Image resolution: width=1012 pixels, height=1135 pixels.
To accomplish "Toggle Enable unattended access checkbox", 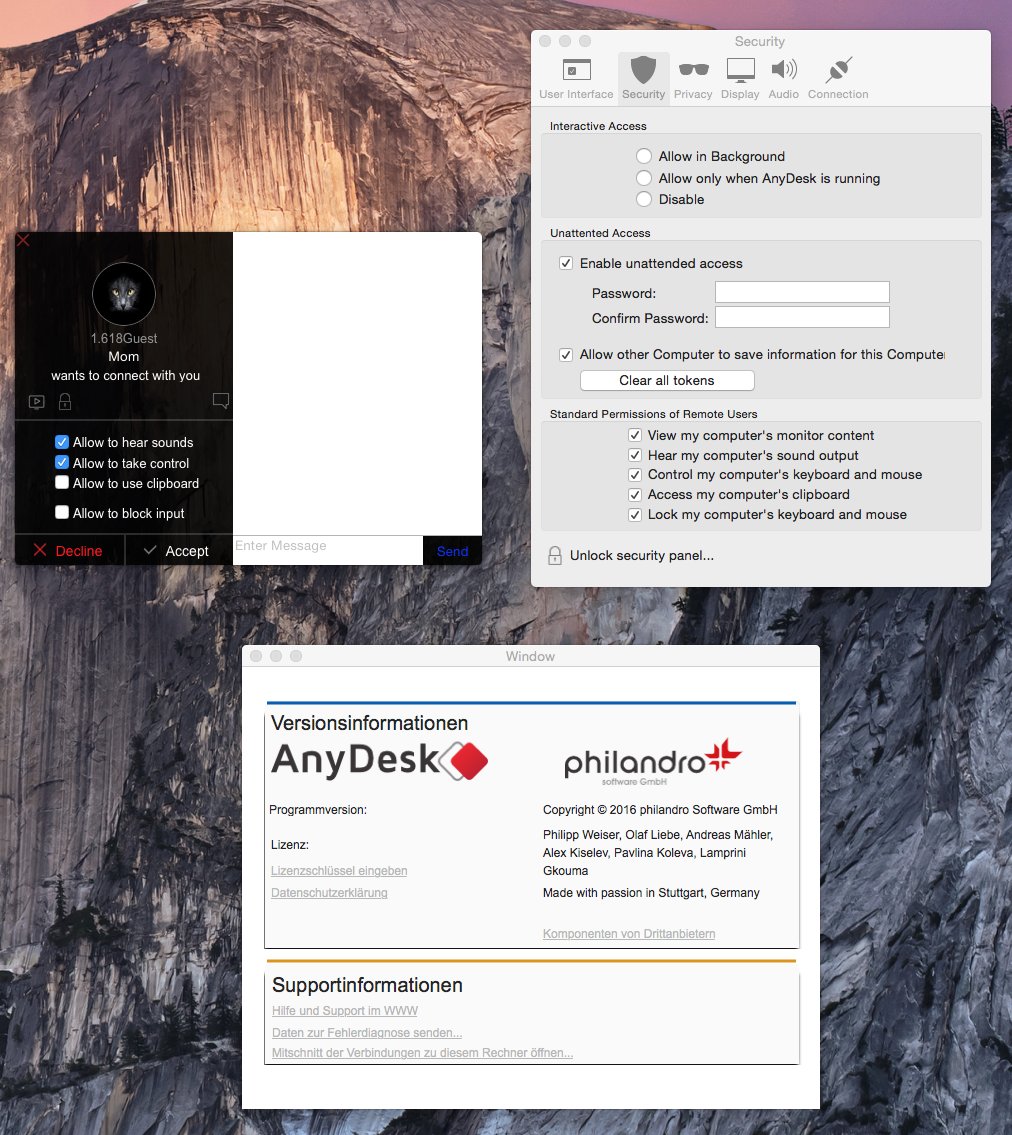I will tap(566, 263).
